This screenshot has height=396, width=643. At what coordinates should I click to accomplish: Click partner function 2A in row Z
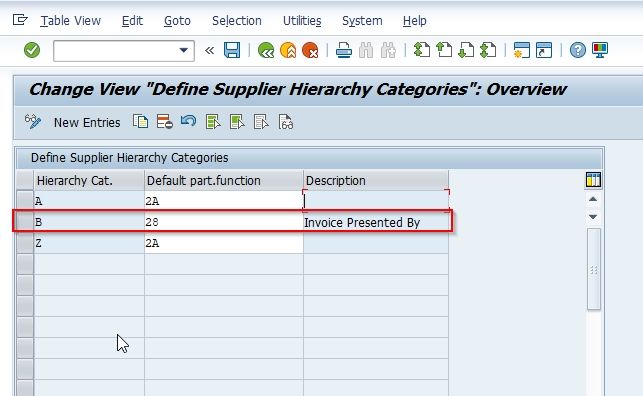coord(224,243)
